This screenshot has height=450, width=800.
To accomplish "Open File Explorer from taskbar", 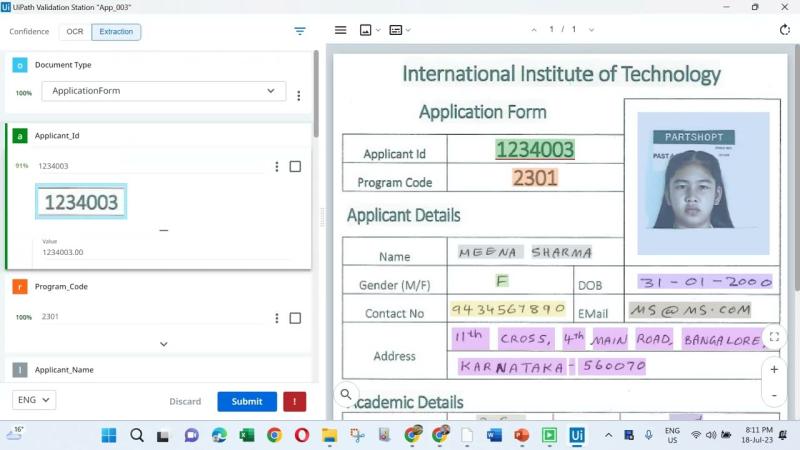I will (330, 435).
